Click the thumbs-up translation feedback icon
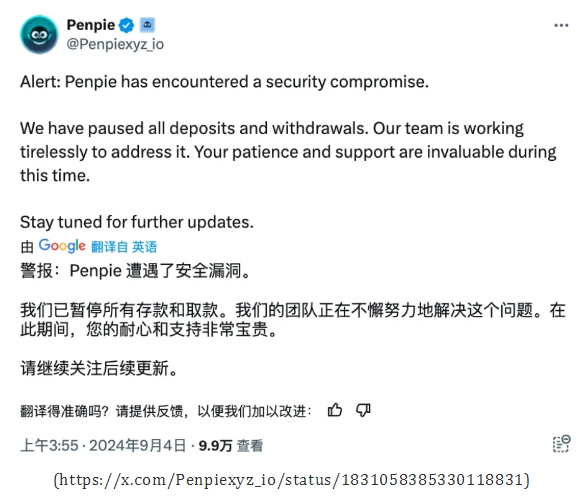This screenshot has height=499, width=580. pos(335,410)
